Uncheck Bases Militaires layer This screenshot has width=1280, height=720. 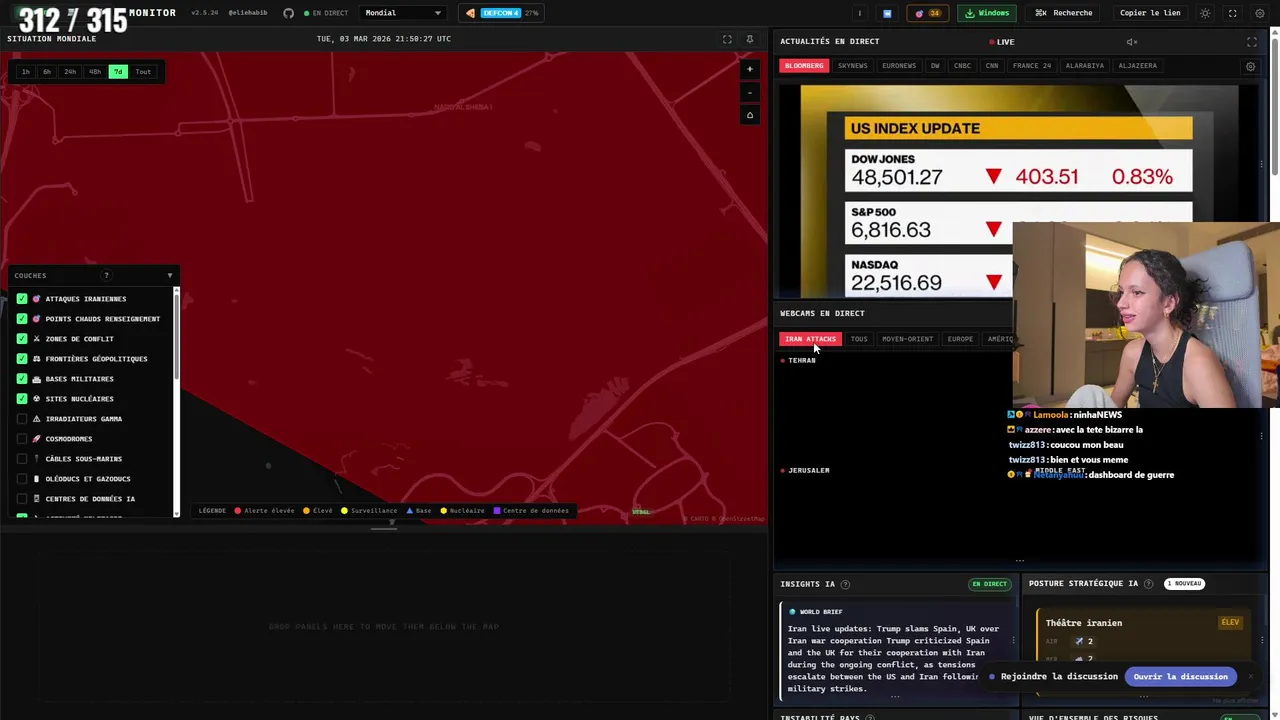[22, 379]
